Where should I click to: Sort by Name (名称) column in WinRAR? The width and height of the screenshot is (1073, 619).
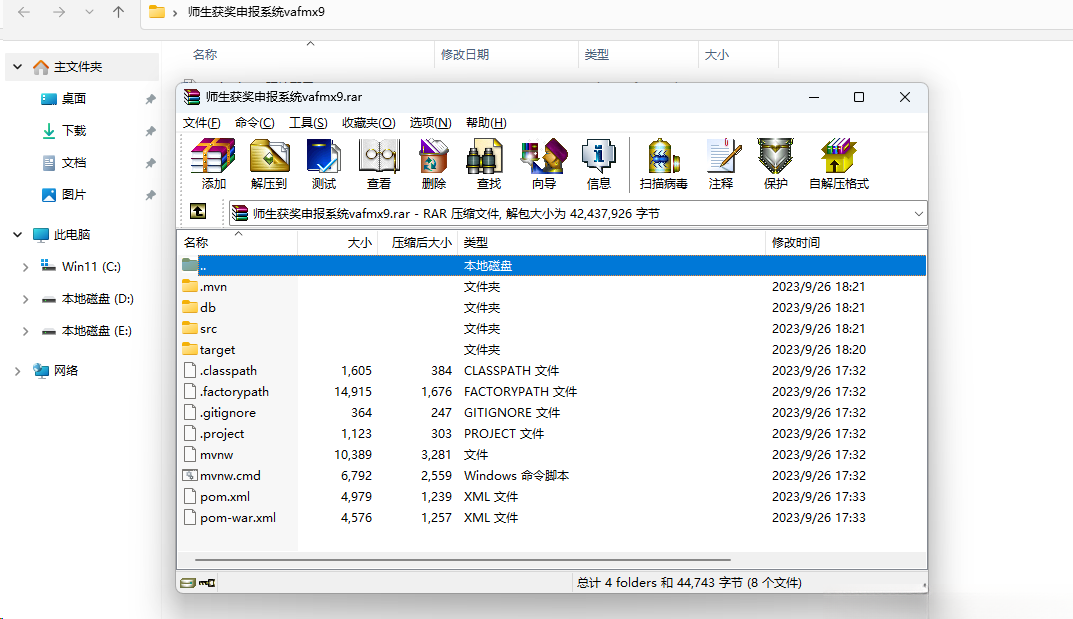pos(237,242)
